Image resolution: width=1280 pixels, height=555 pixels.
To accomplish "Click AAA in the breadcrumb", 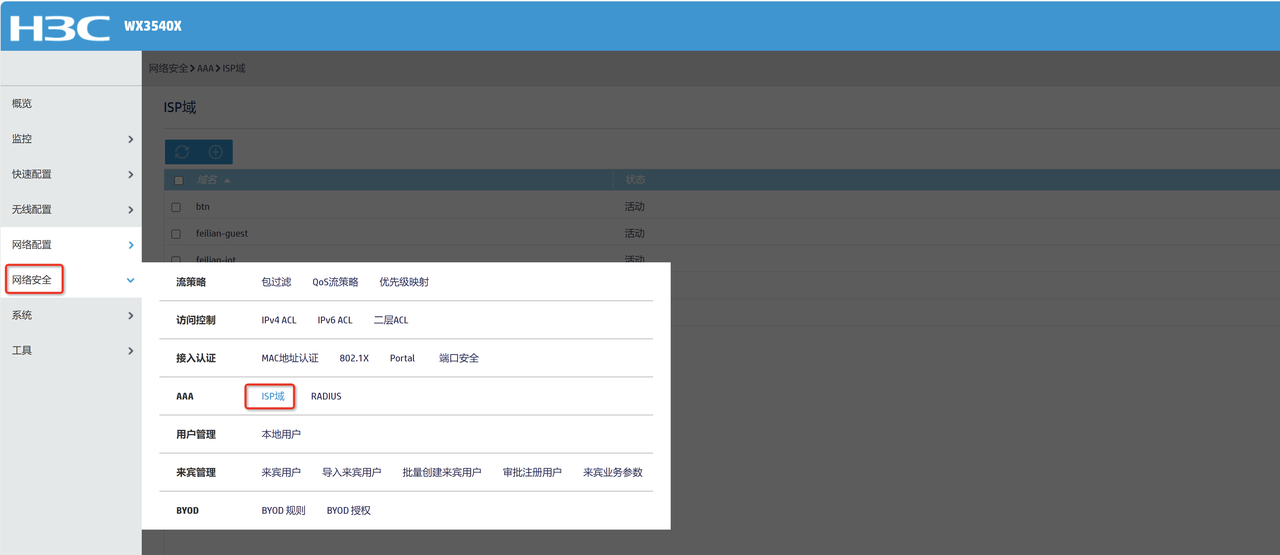I will [x=205, y=68].
